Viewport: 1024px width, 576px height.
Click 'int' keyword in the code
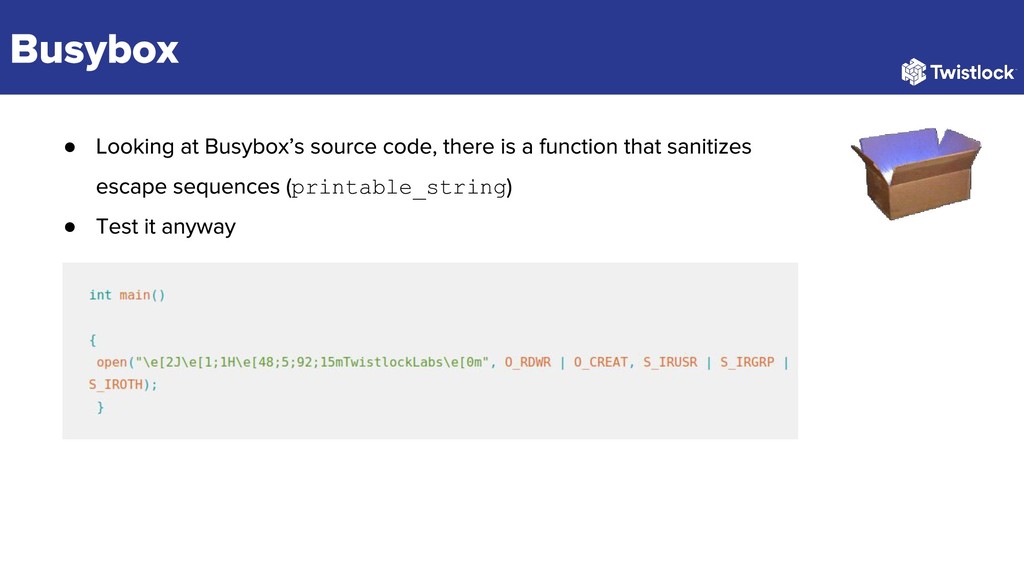pyautogui.click(x=101, y=295)
